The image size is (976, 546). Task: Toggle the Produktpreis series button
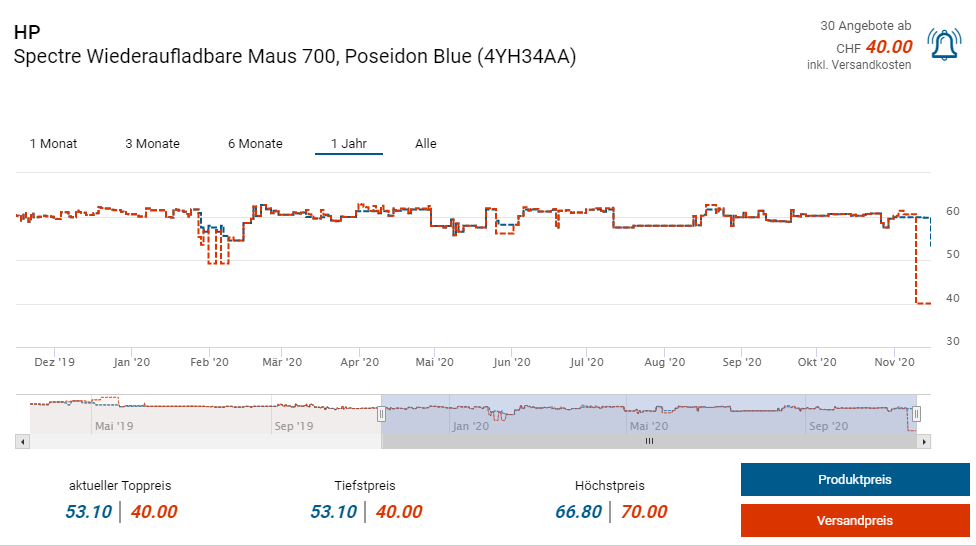855,480
